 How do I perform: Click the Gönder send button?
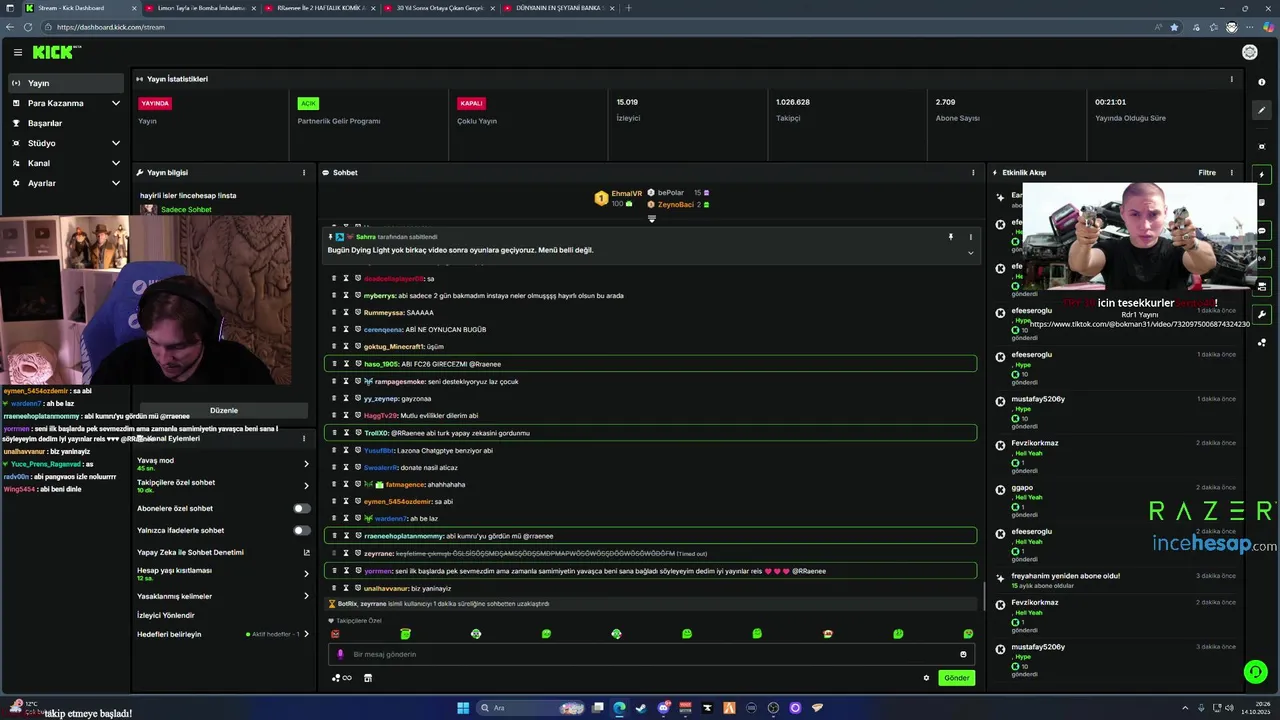(x=957, y=678)
